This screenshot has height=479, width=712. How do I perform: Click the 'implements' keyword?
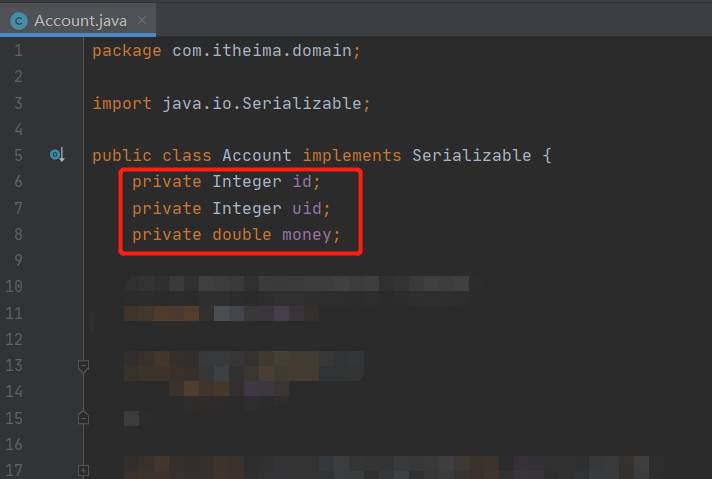tap(352, 156)
